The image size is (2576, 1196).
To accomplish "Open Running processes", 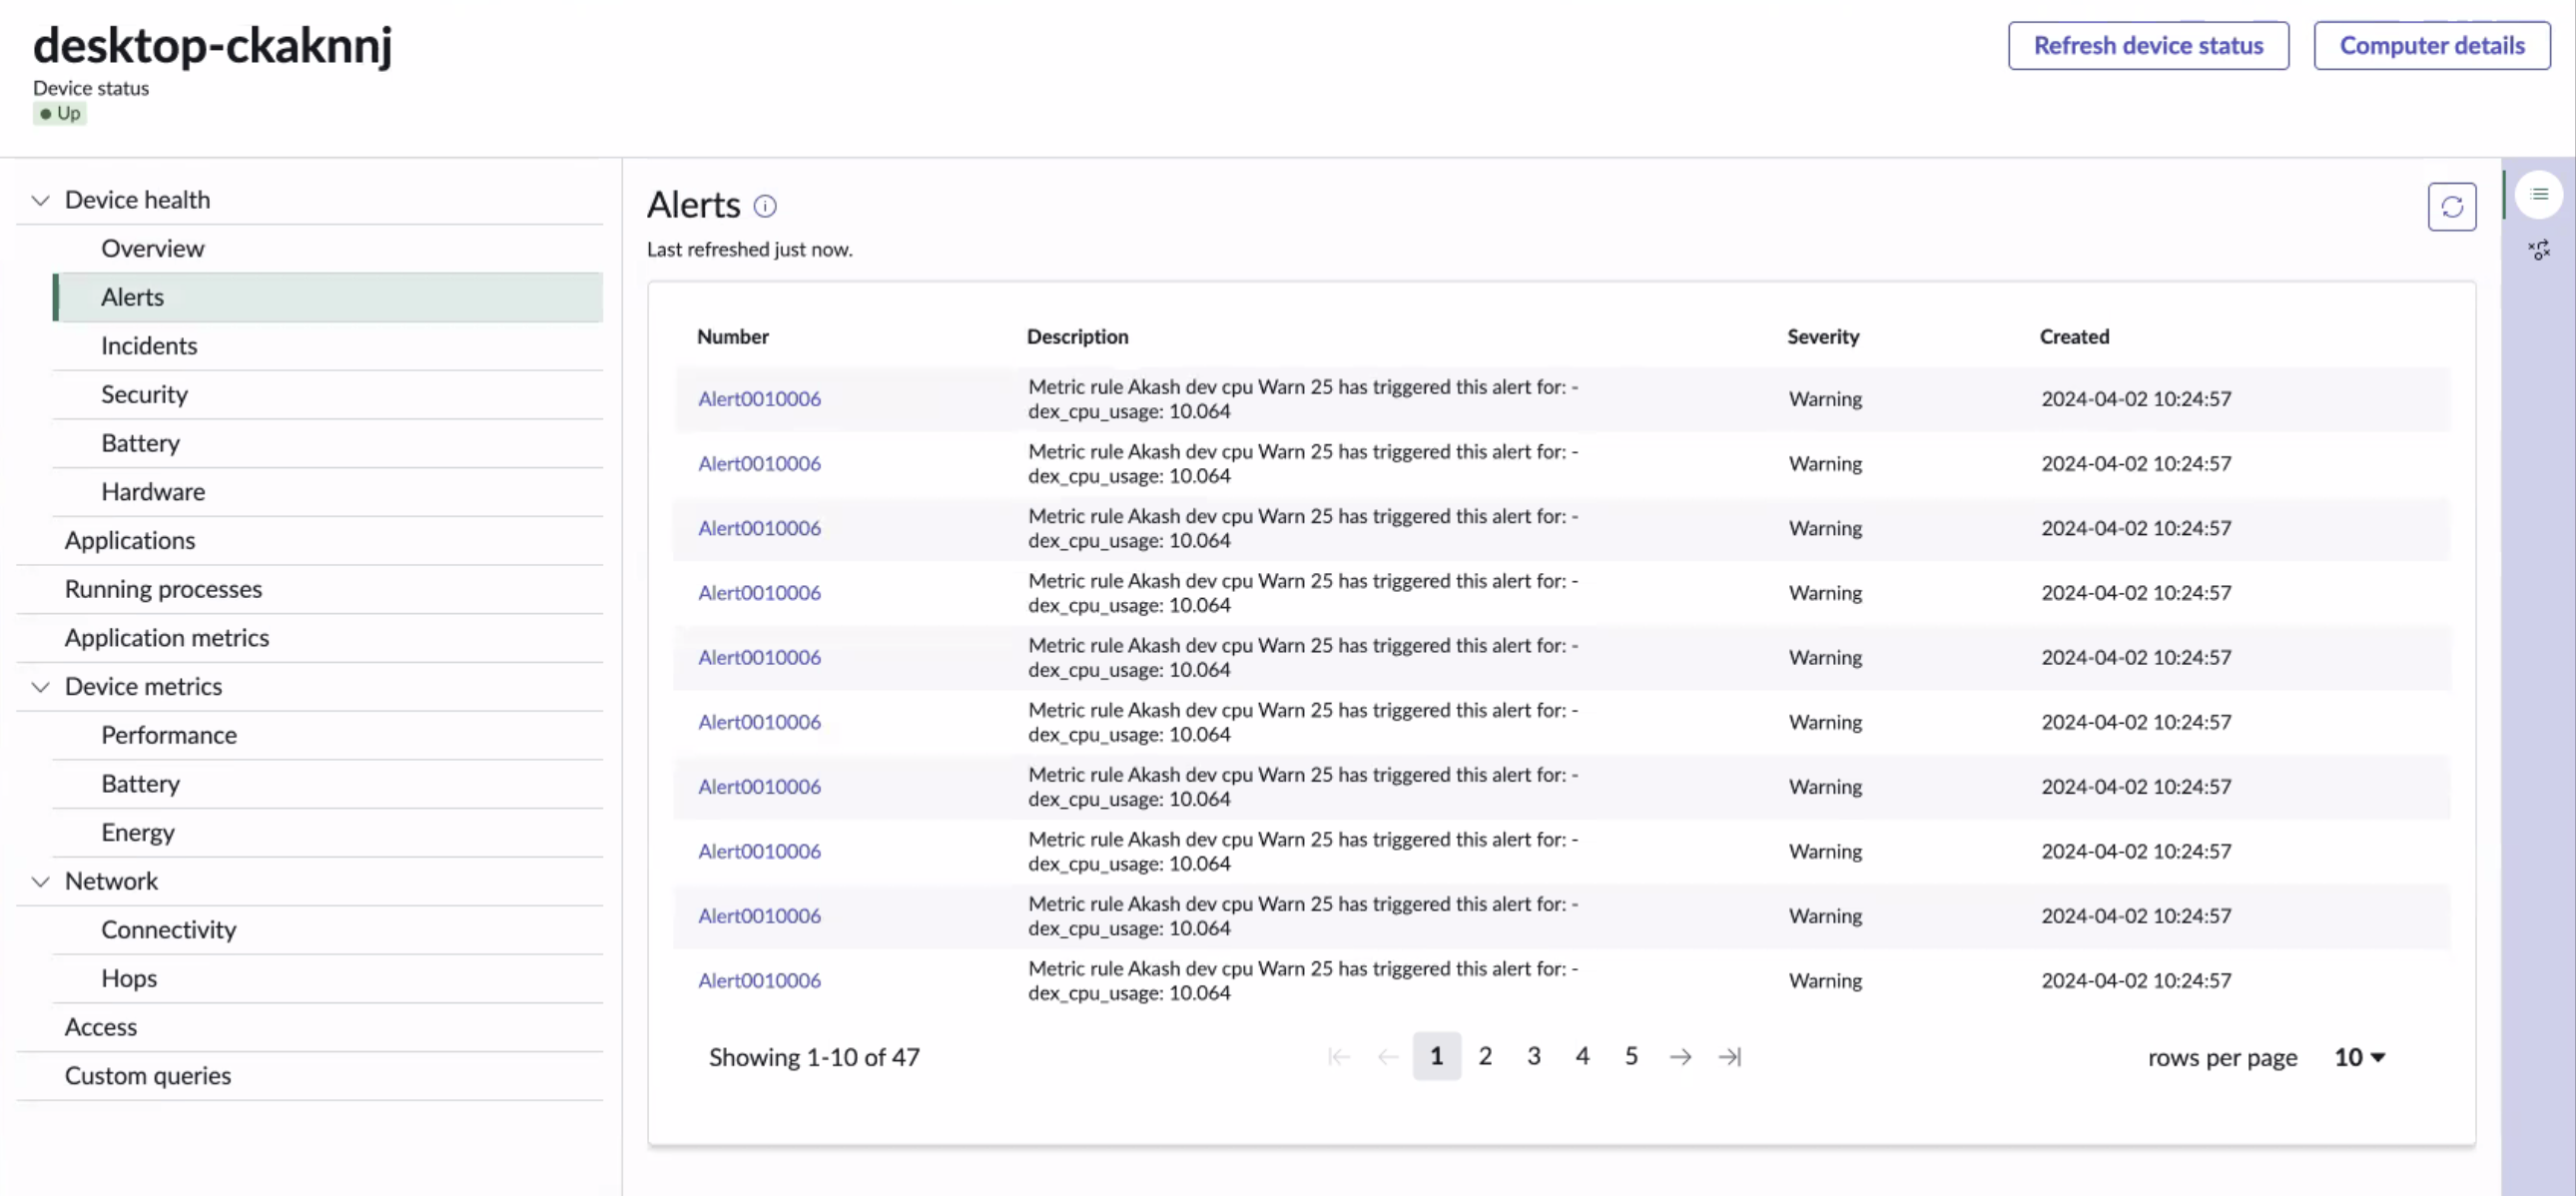I will pyautogui.click(x=309, y=589).
